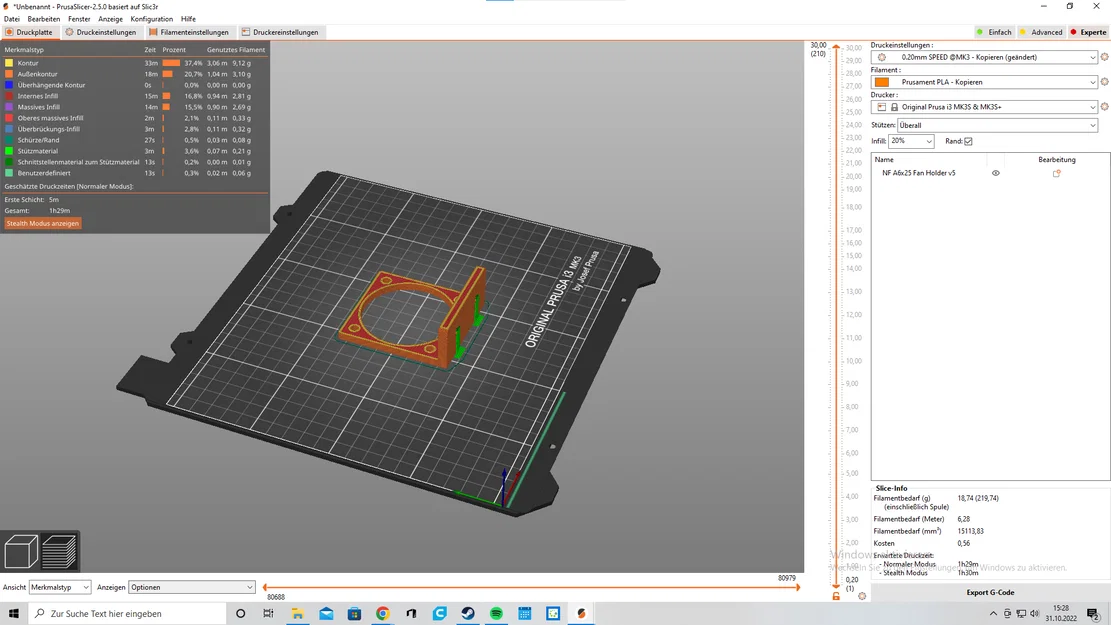Open the Bearbeiten menu

pos(44,19)
